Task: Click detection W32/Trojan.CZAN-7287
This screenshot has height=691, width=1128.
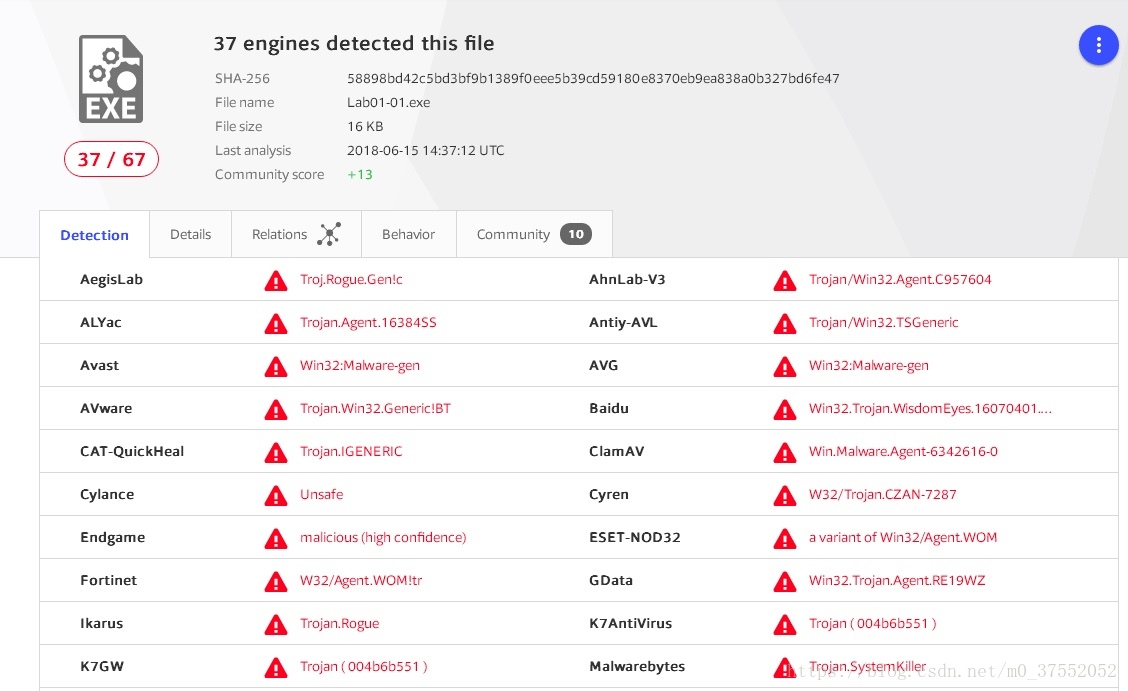Action: [883, 494]
